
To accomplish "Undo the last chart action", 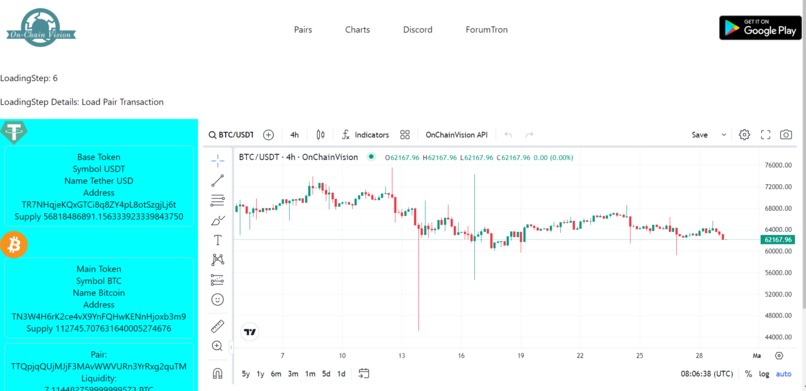I will [508, 135].
